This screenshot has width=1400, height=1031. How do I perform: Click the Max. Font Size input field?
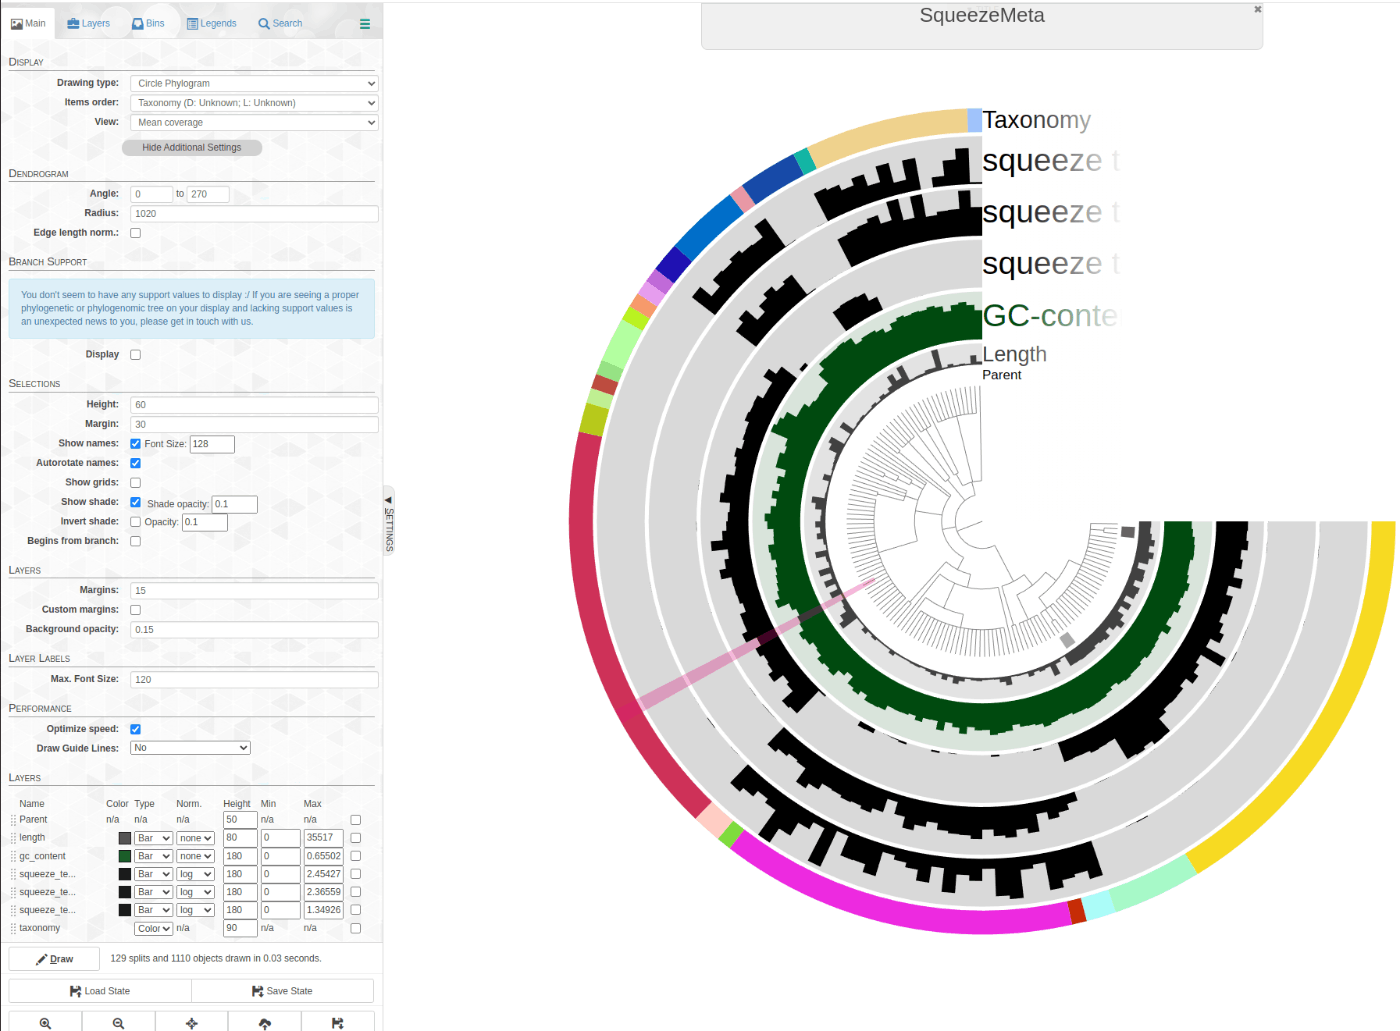pyautogui.click(x=254, y=680)
